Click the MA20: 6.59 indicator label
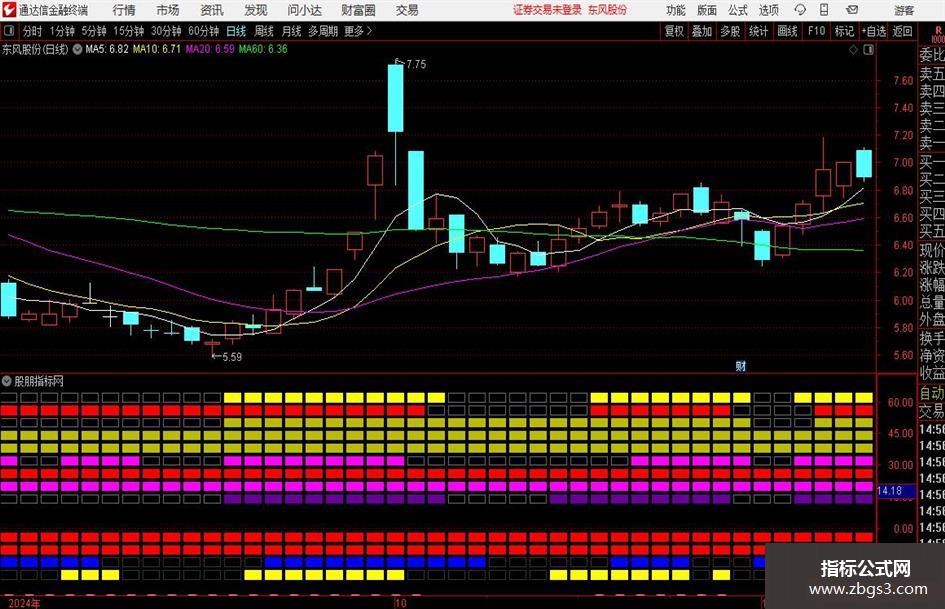 [210, 49]
